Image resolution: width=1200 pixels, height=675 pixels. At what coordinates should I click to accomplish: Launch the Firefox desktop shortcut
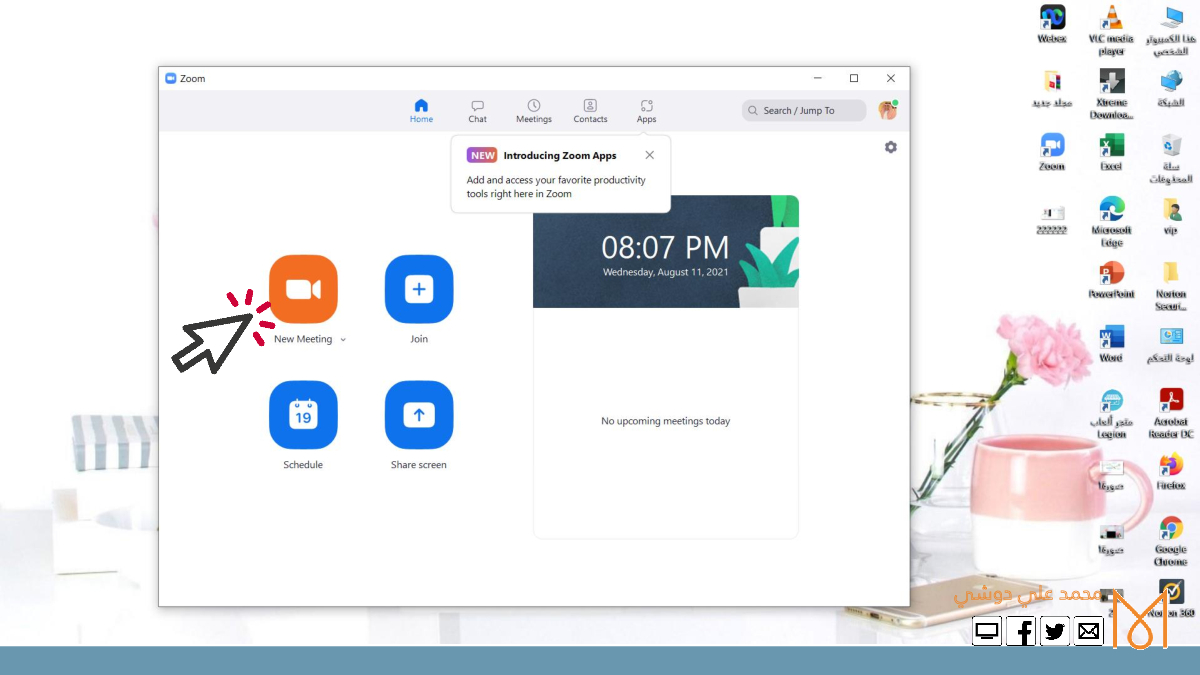pos(1171,466)
